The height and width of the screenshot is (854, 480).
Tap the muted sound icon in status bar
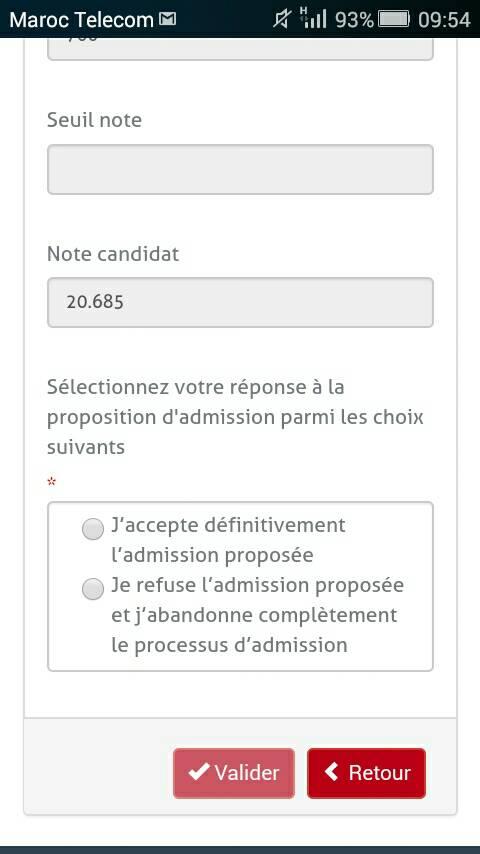click(x=282, y=20)
